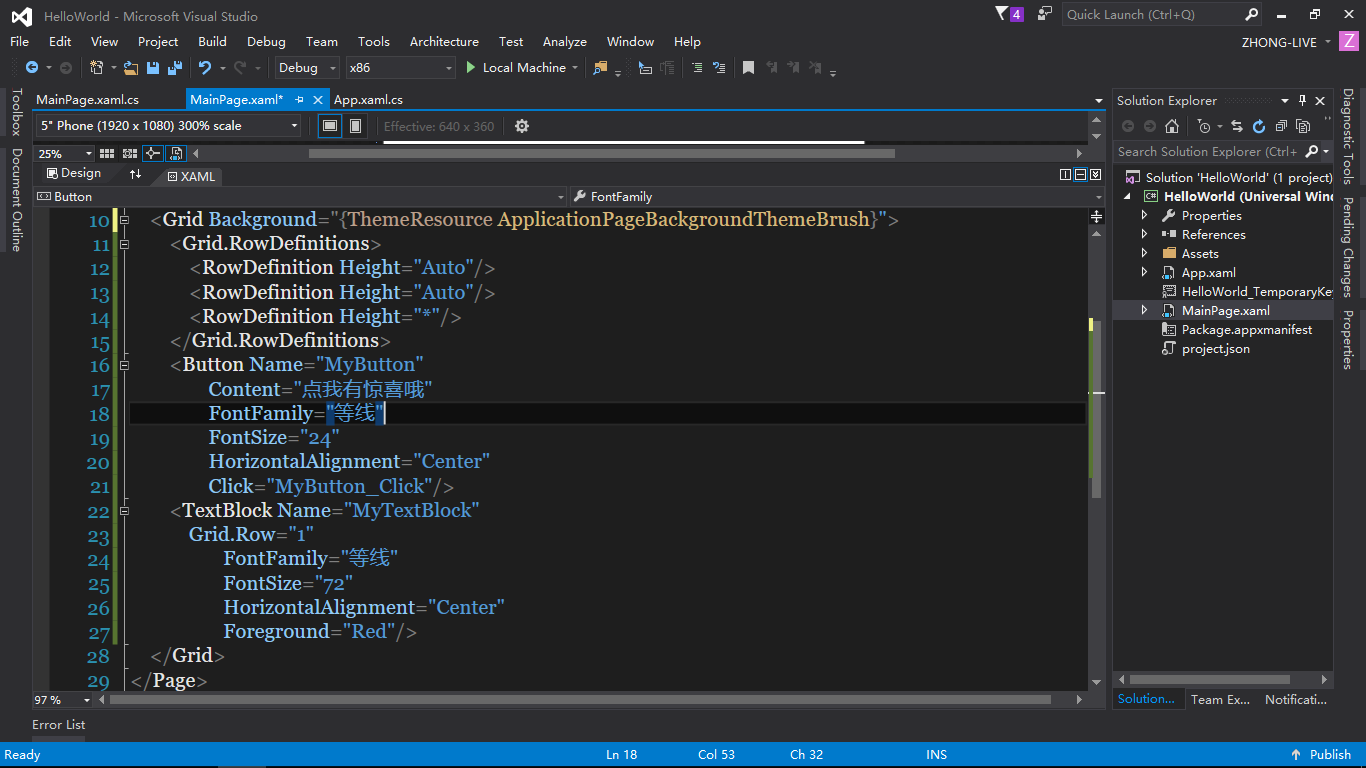Image resolution: width=1366 pixels, height=768 pixels.
Task: Click Collapse All icon in Solution Explorer
Action: (x=1280, y=126)
